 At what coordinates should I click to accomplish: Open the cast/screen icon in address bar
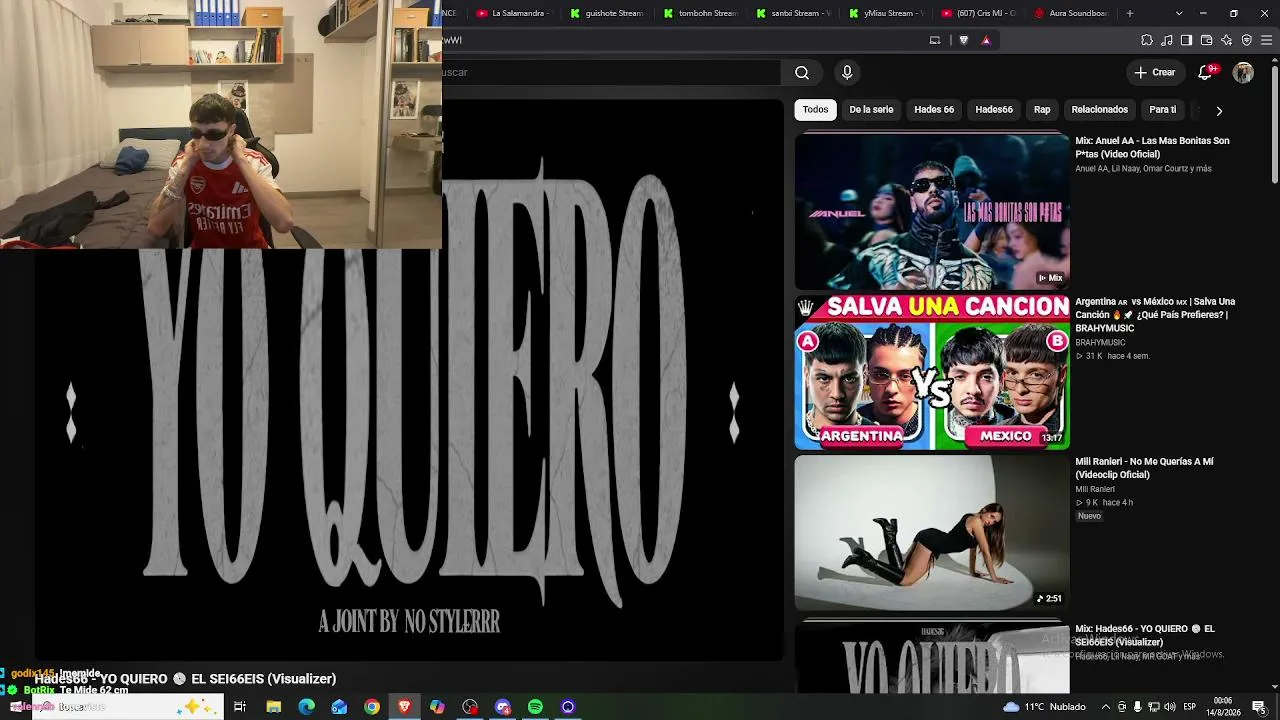tap(935, 40)
